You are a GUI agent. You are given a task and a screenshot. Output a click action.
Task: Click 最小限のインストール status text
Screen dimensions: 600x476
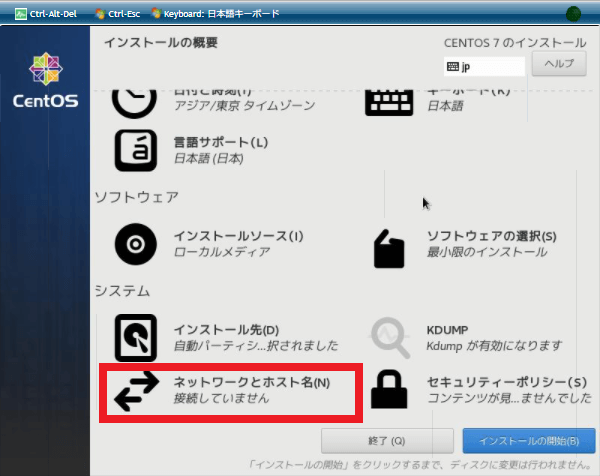487,252
